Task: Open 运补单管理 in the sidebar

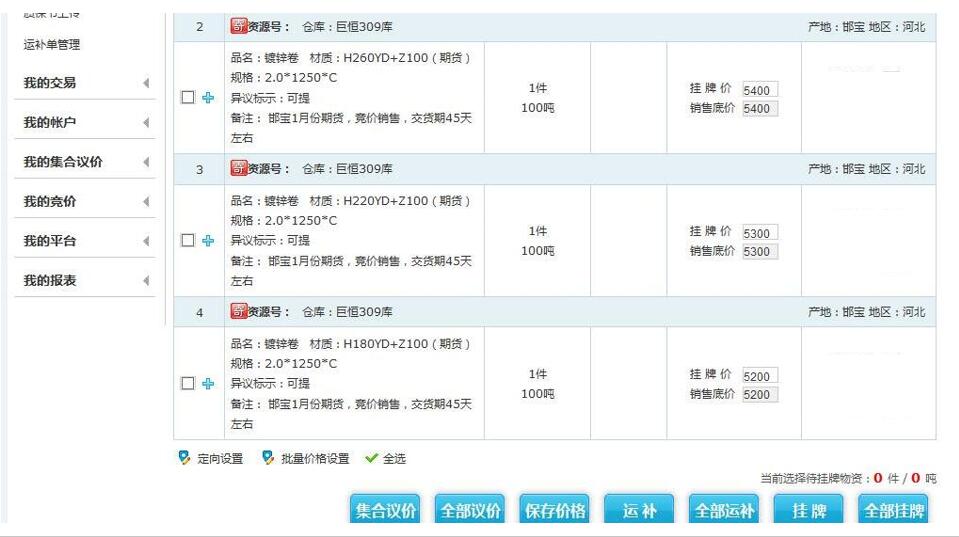Action: (x=52, y=45)
